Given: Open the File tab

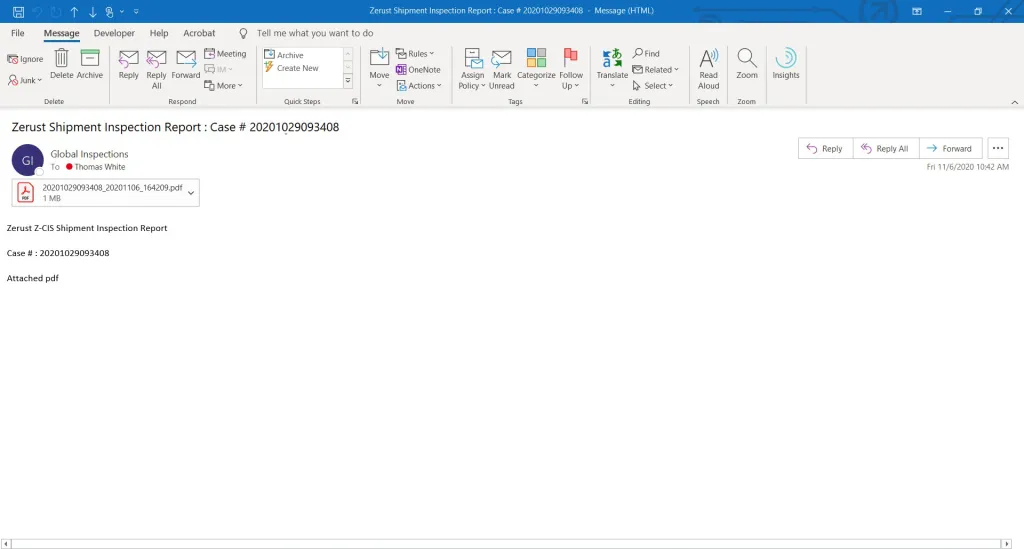Looking at the screenshot, I should click(18, 33).
